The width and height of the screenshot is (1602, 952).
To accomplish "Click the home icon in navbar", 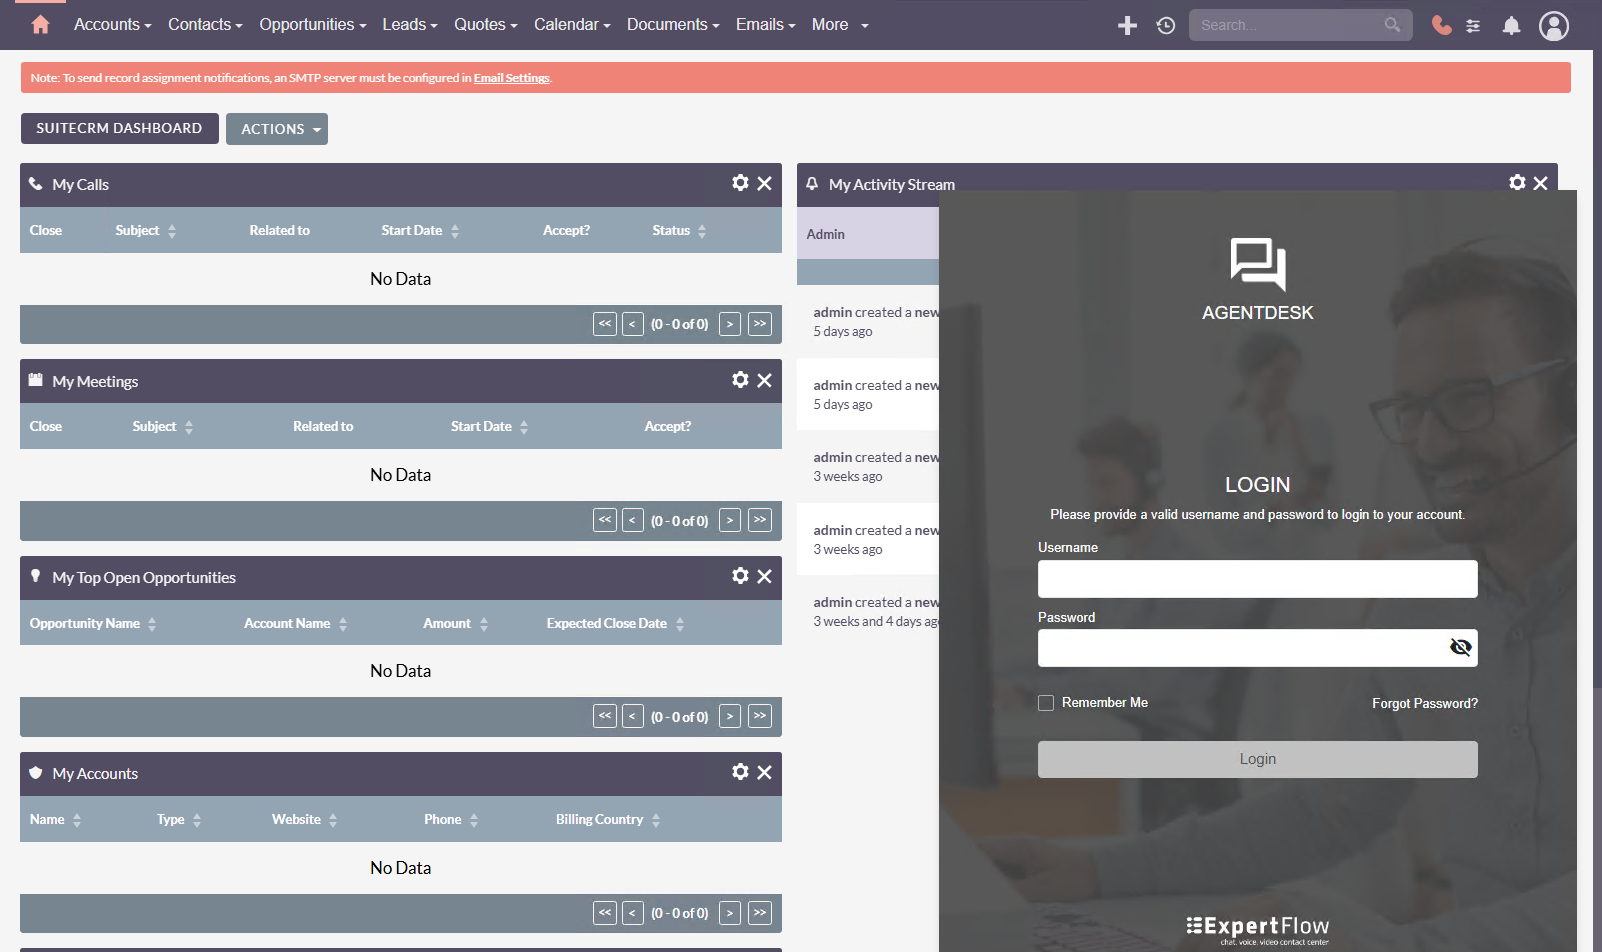I will click(40, 25).
